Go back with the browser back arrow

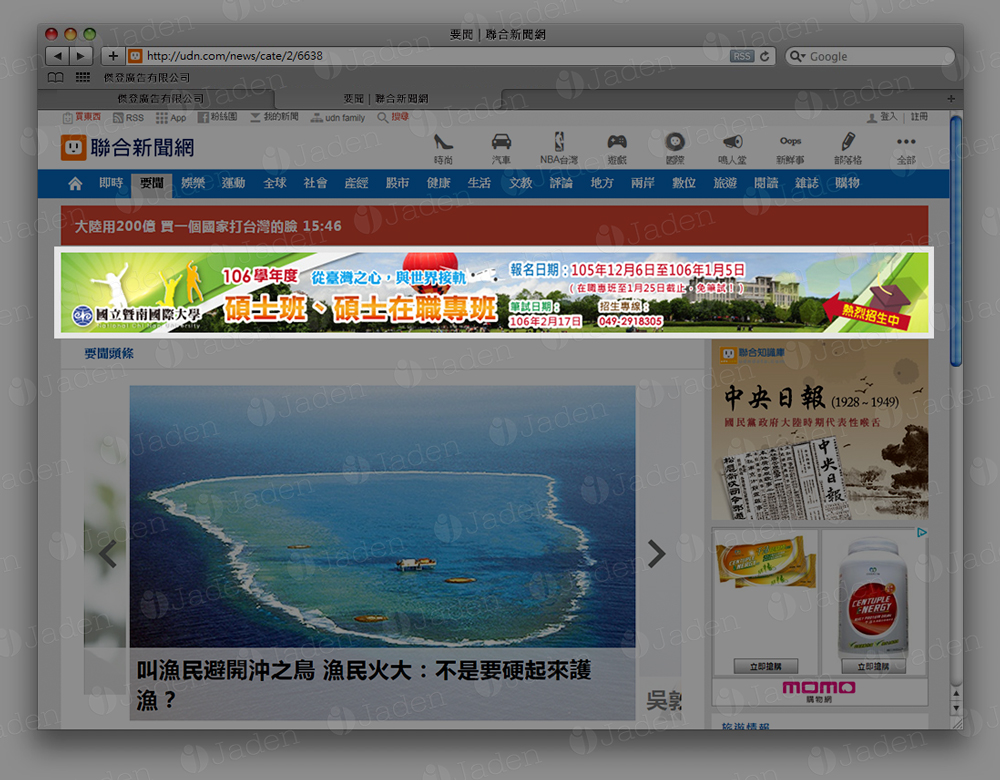click(x=57, y=56)
